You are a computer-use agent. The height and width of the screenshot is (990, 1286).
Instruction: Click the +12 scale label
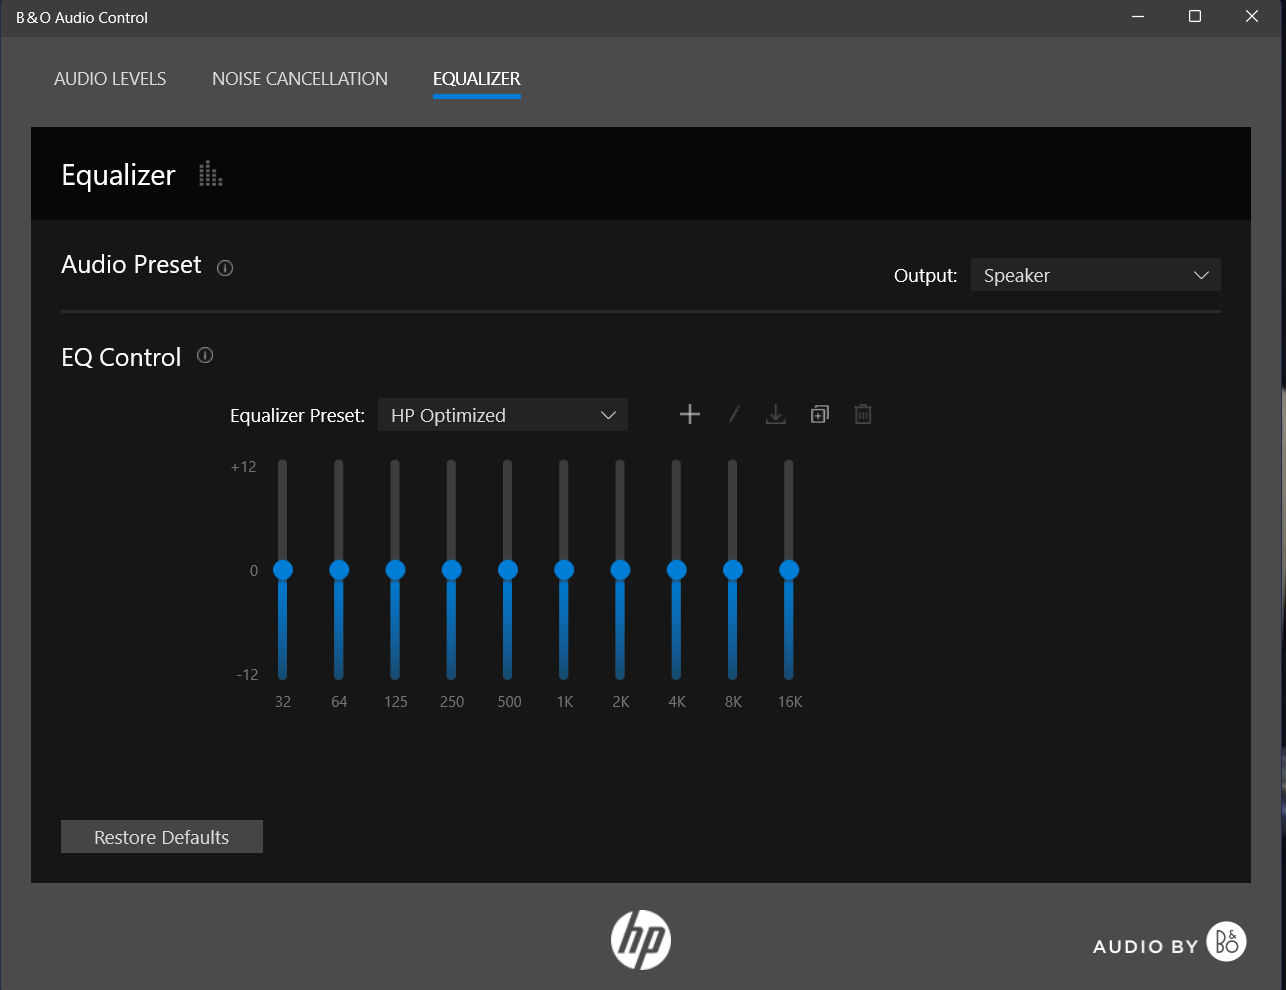(x=244, y=467)
